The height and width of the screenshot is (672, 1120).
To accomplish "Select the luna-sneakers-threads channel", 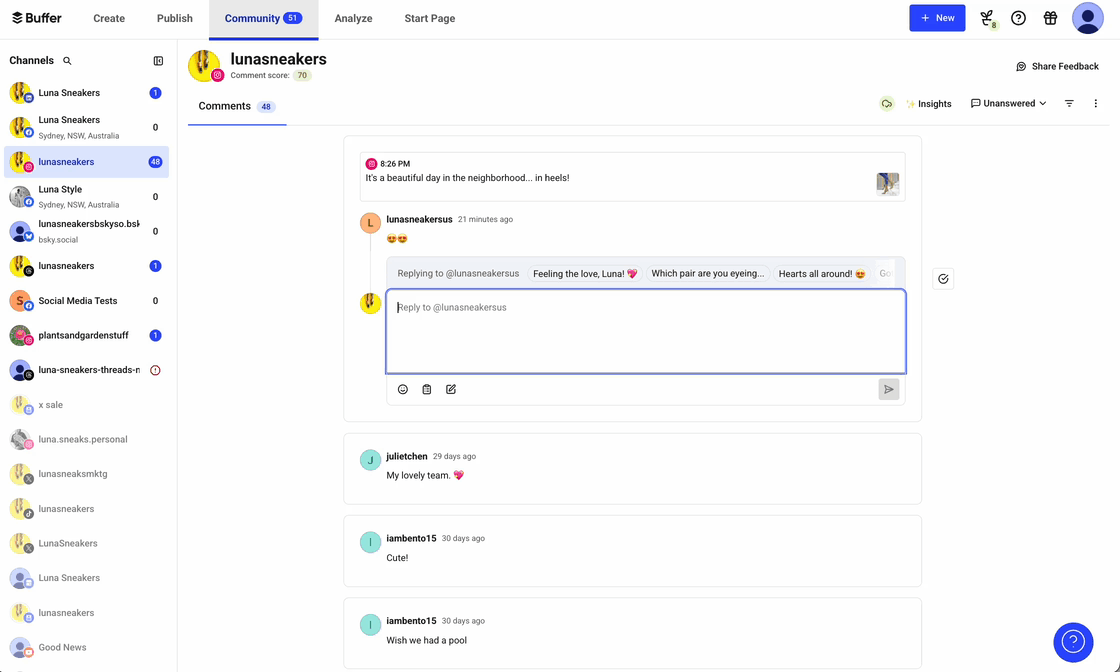I will tap(86, 370).
